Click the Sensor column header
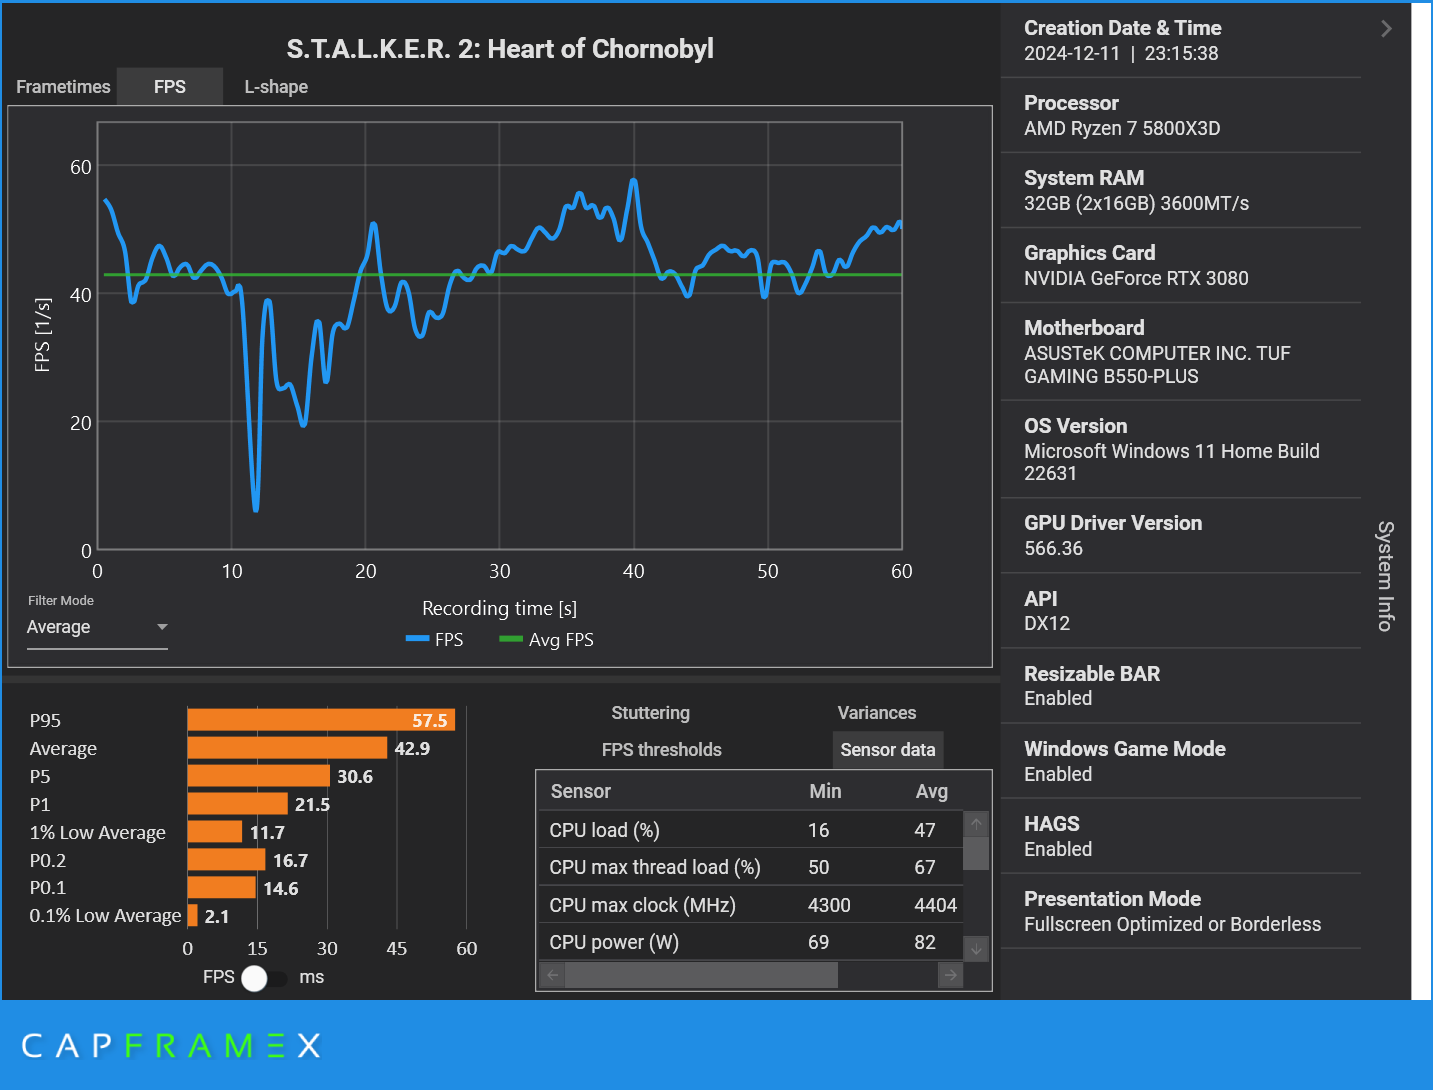Image resolution: width=1433 pixels, height=1090 pixels. (x=581, y=791)
